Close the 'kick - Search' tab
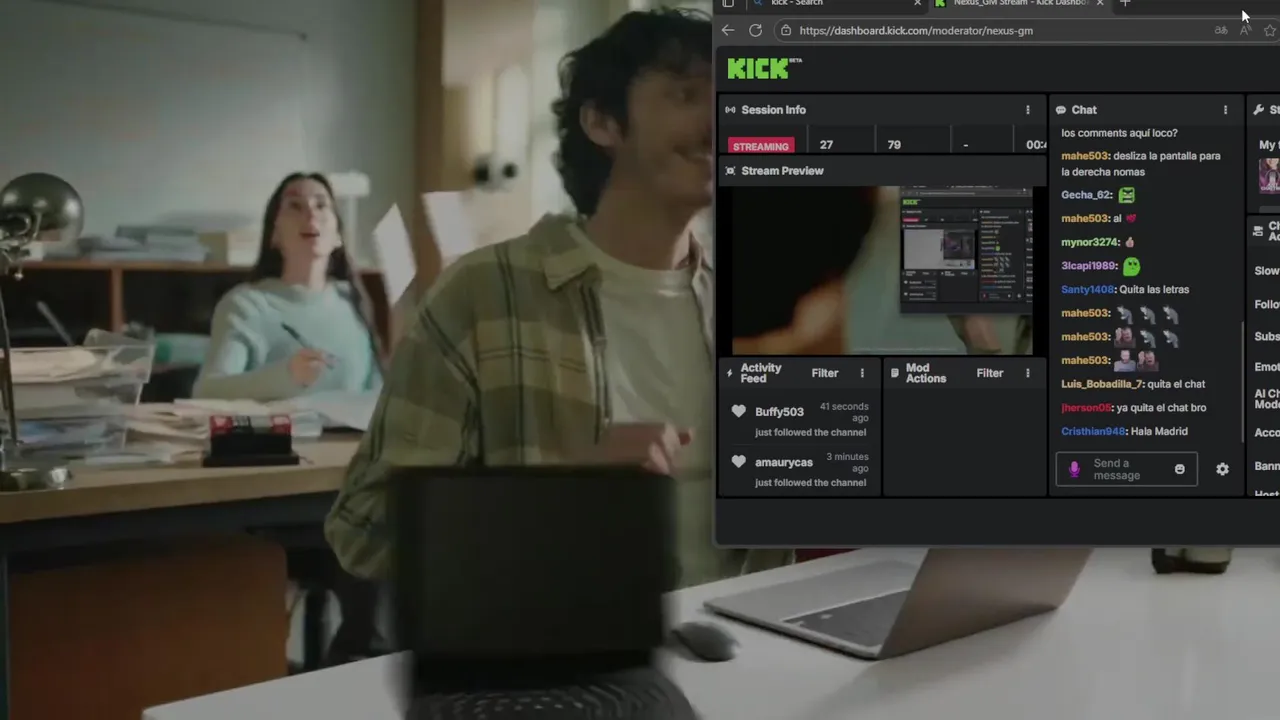 click(x=918, y=3)
